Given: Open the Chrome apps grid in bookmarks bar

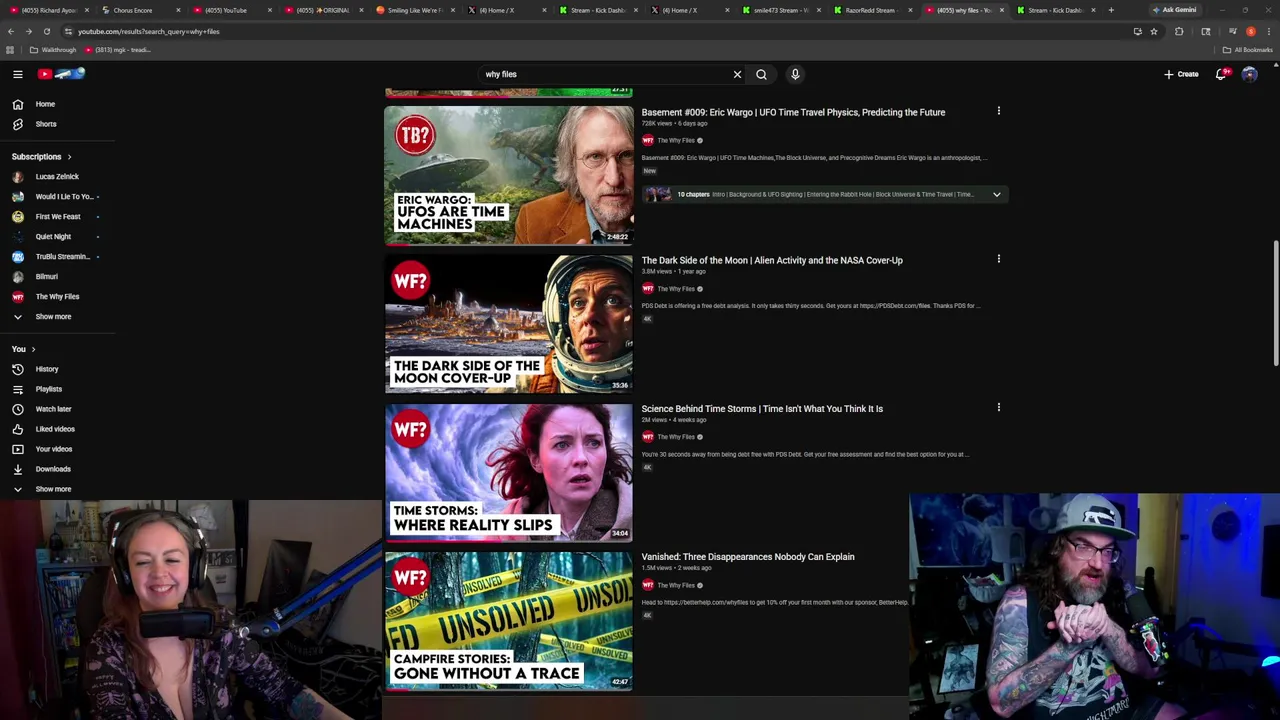Looking at the screenshot, I should [x=10, y=50].
